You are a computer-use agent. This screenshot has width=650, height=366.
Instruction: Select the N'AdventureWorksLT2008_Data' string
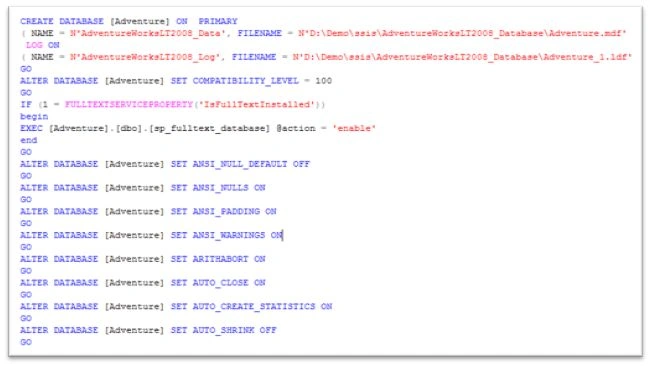click(x=147, y=33)
